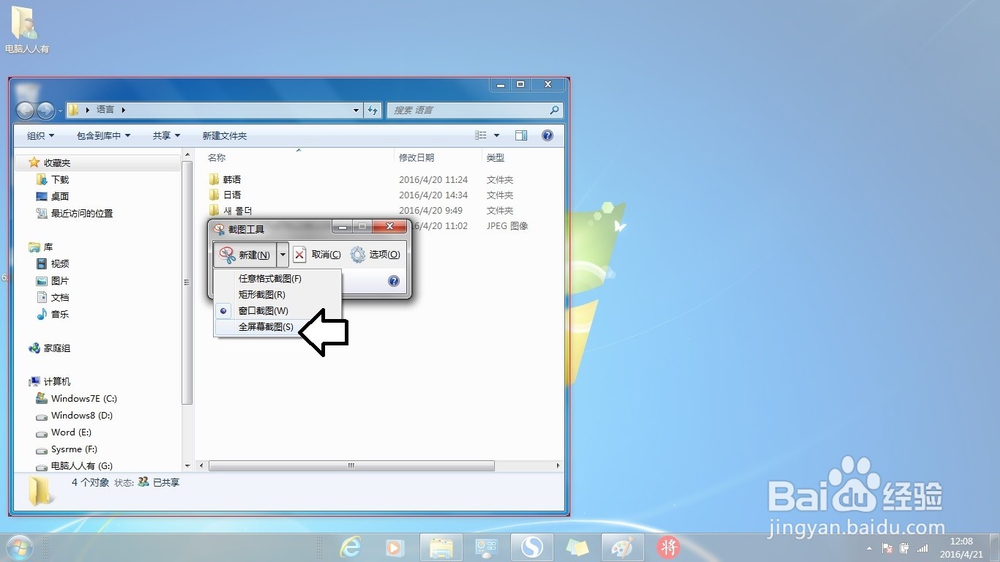Open Windows8 (D:) drive
This screenshot has width=1000, height=562.
75,415
